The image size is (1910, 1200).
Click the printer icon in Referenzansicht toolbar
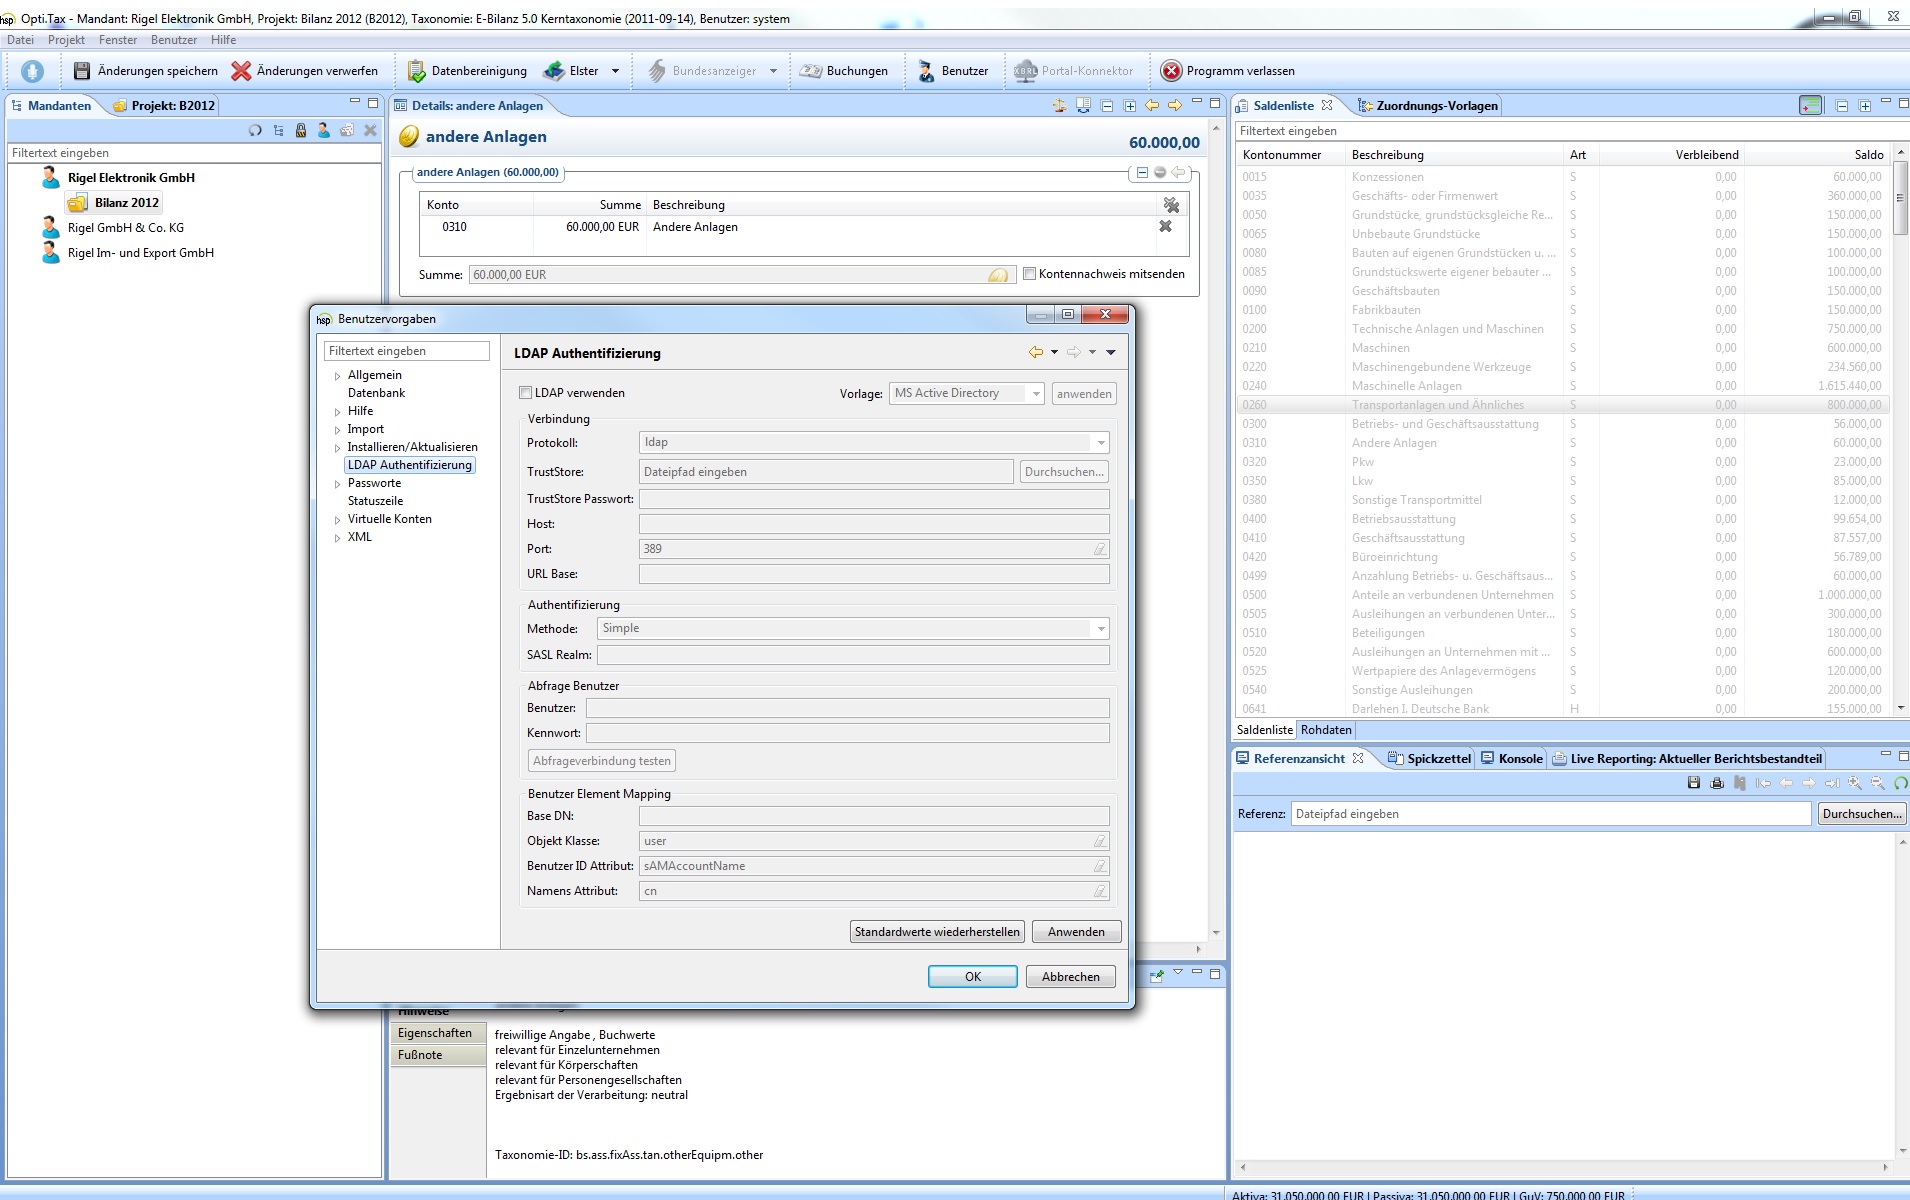click(1717, 783)
